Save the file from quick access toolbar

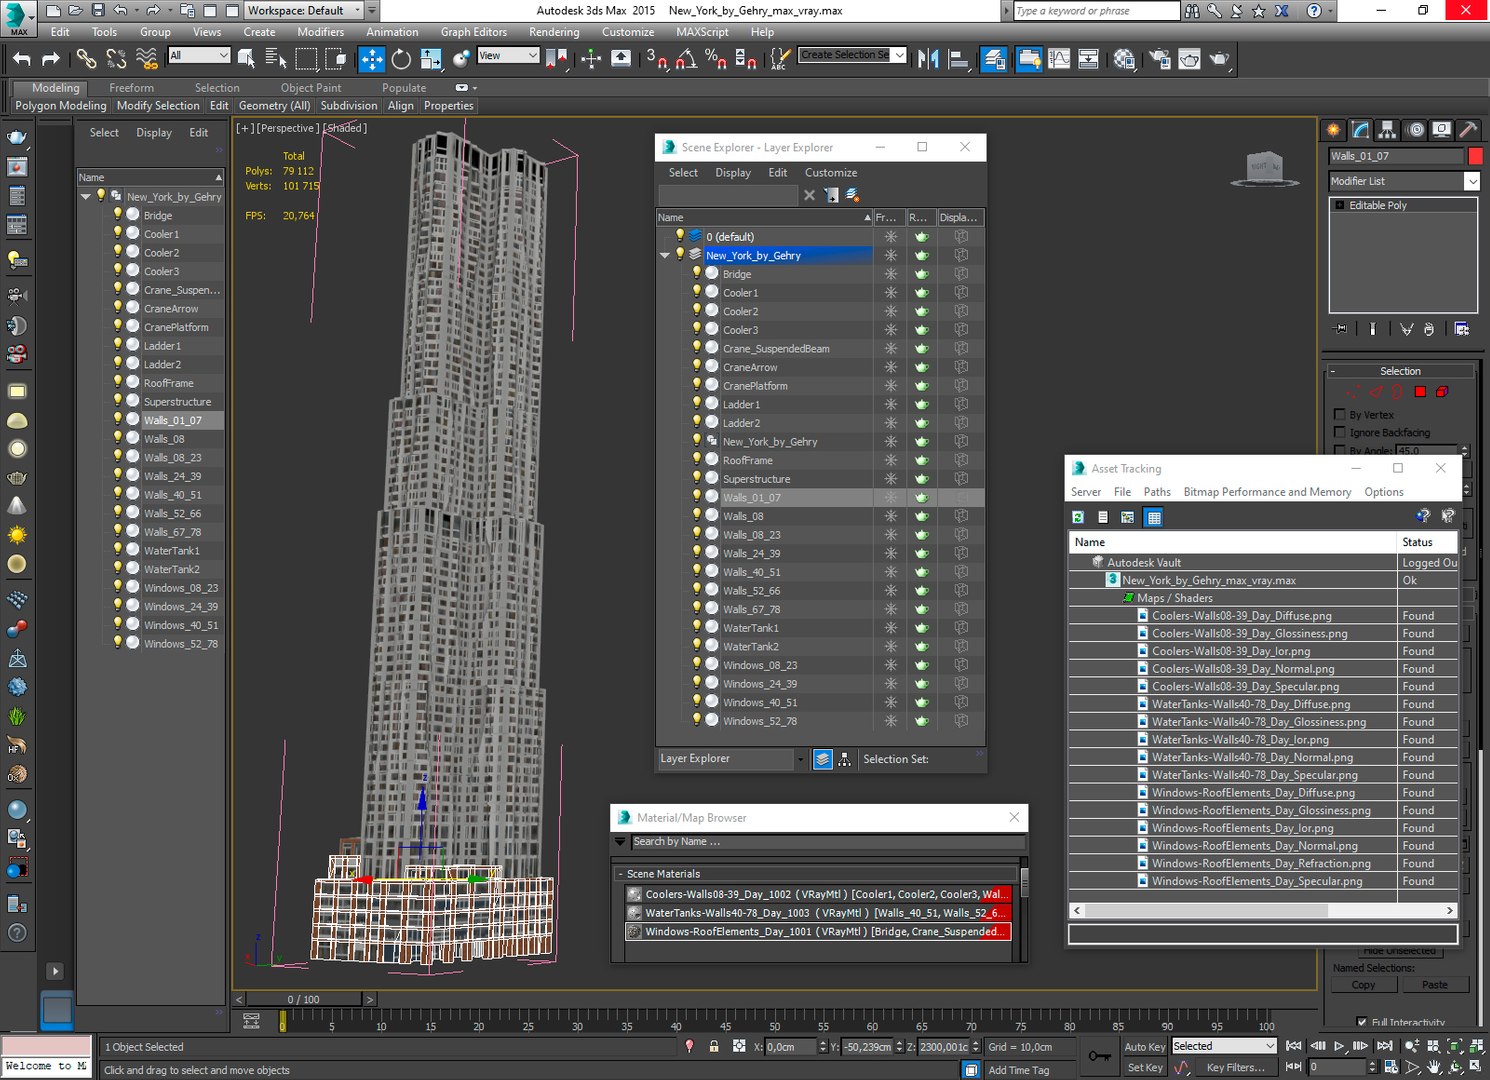(x=98, y=11)
